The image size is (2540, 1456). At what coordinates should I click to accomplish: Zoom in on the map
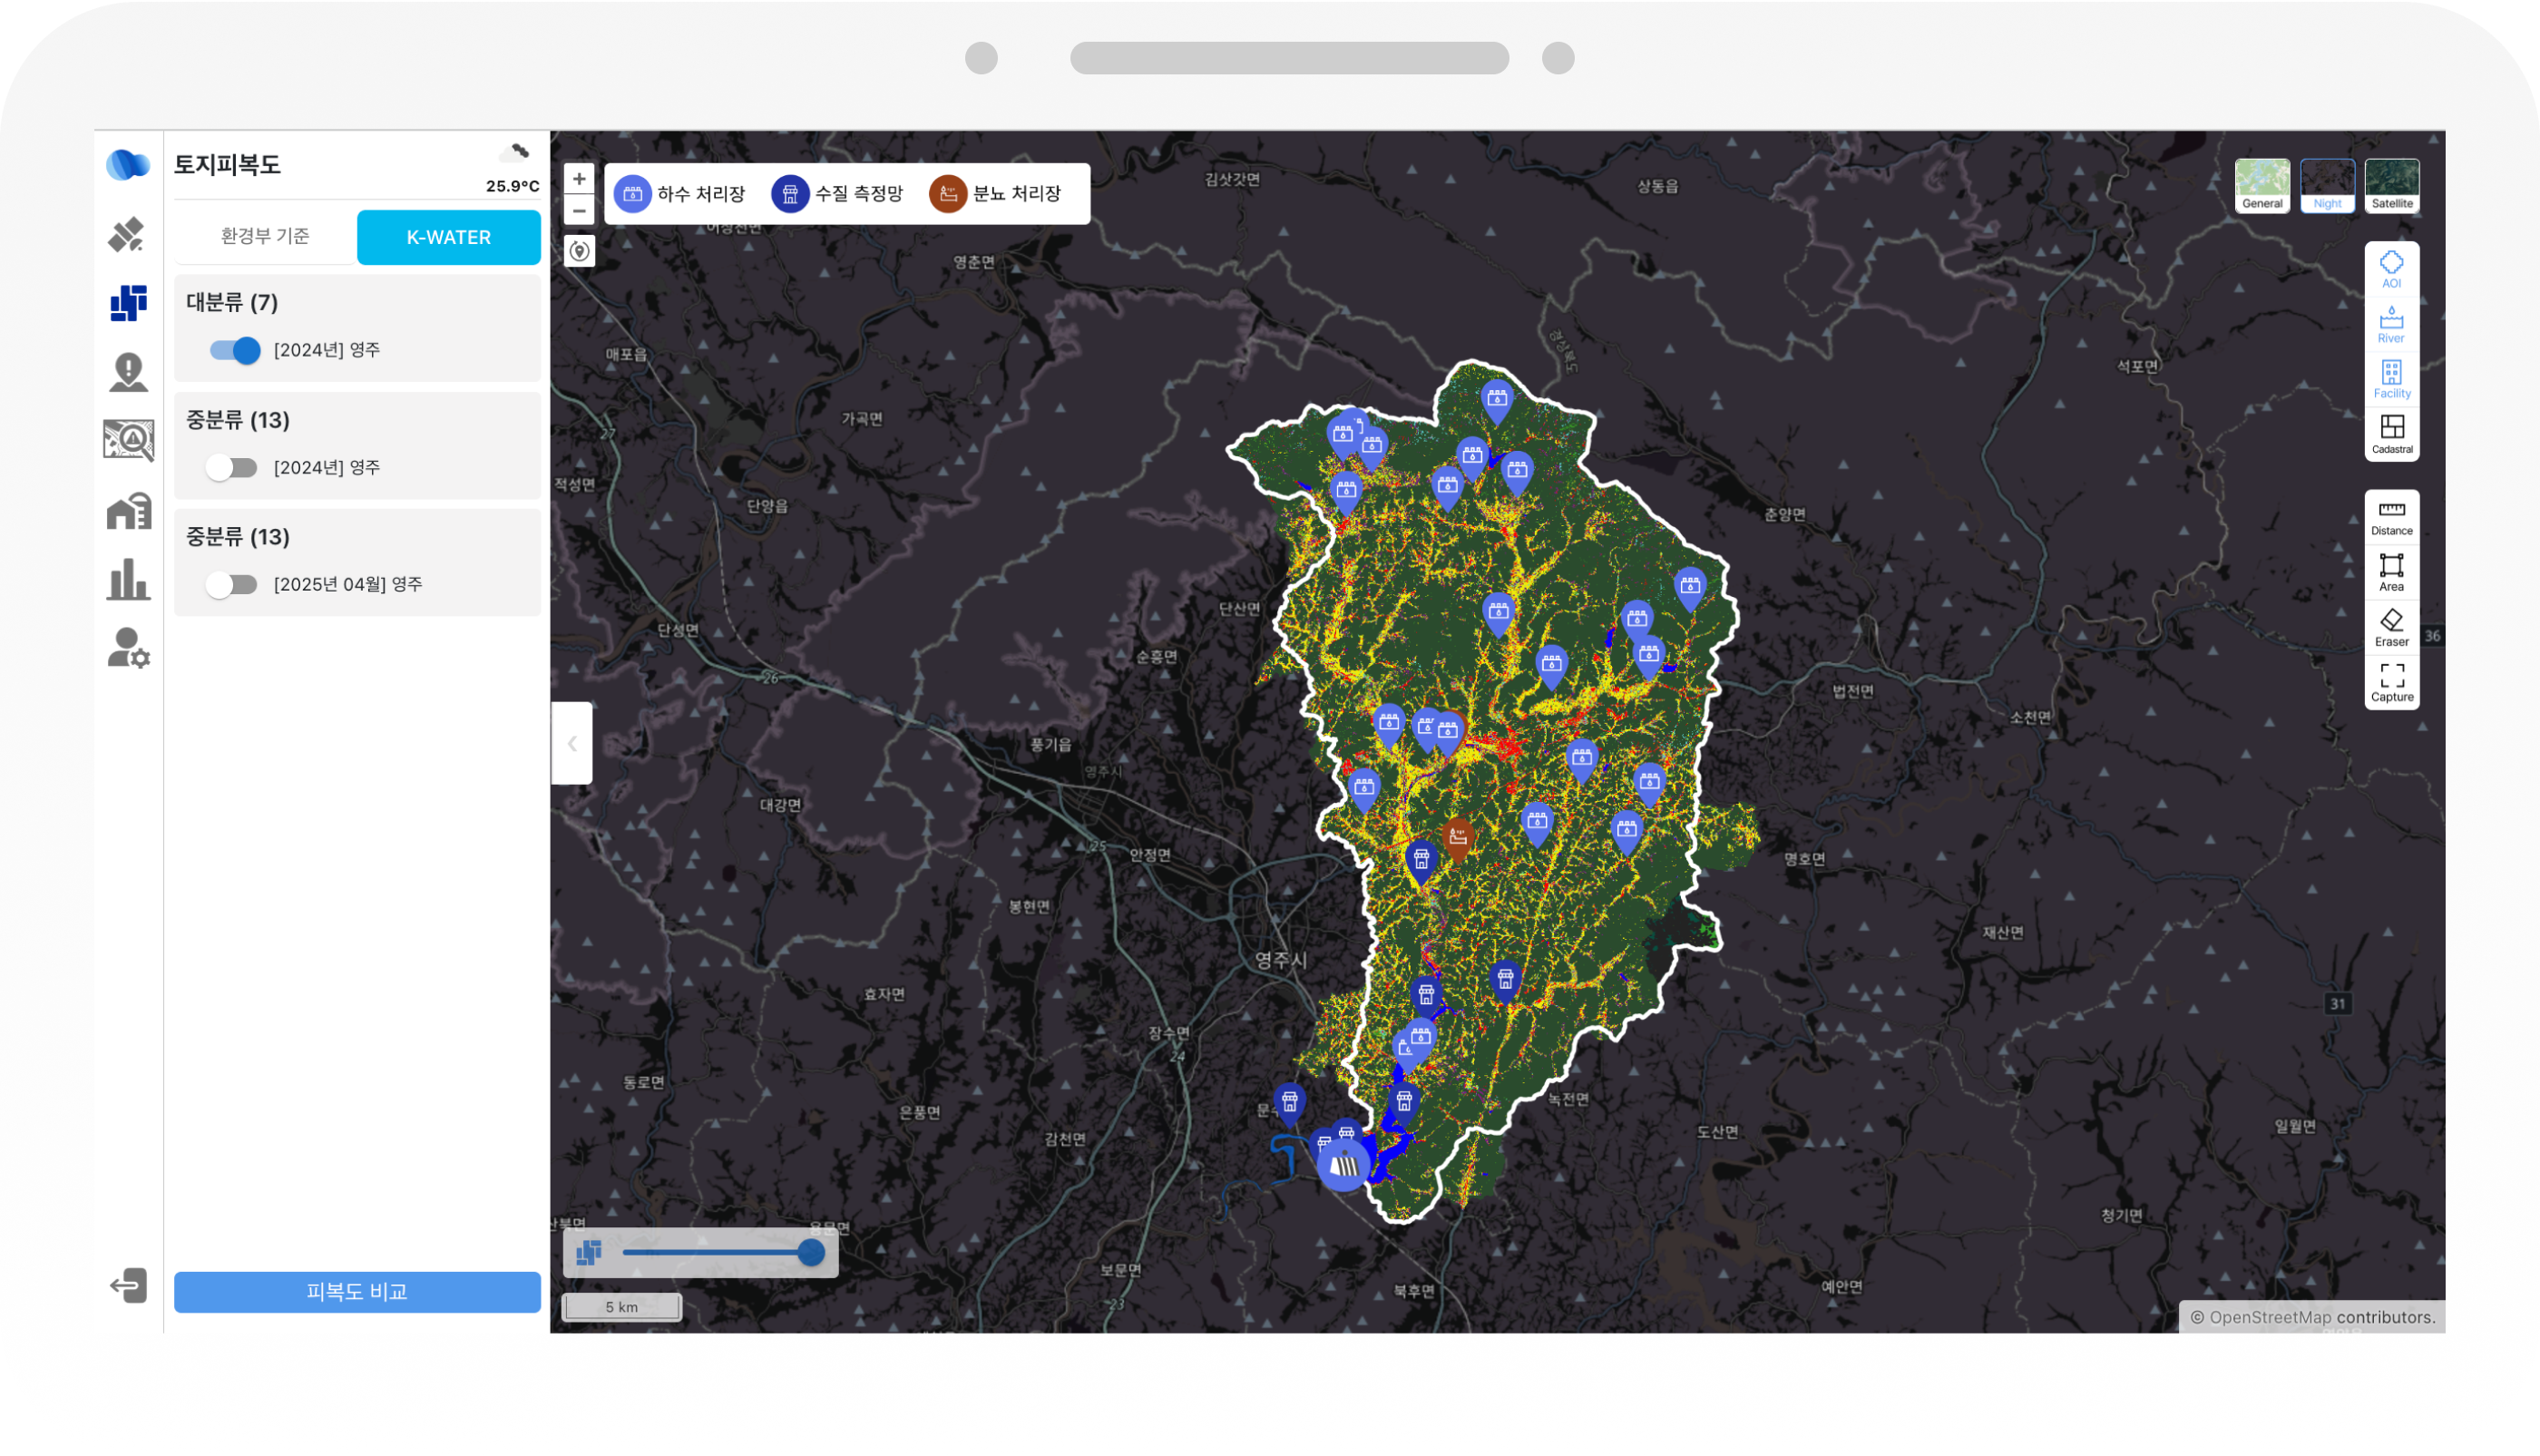click(579, 179)
